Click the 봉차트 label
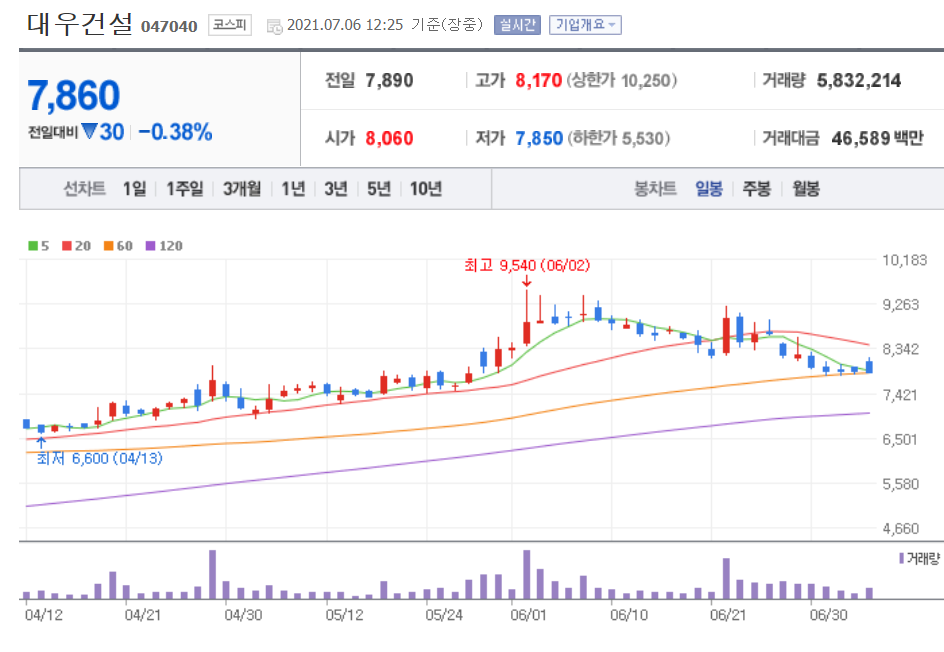Viewport: 944px width, 652px height. point(655,189)
